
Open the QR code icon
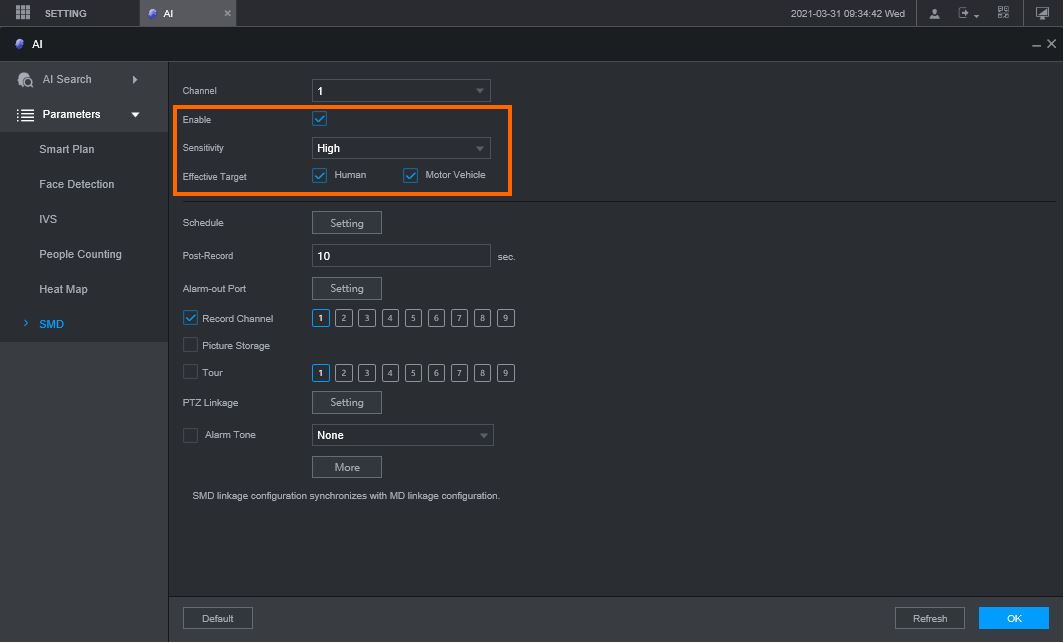click(x=1003, y=14)
